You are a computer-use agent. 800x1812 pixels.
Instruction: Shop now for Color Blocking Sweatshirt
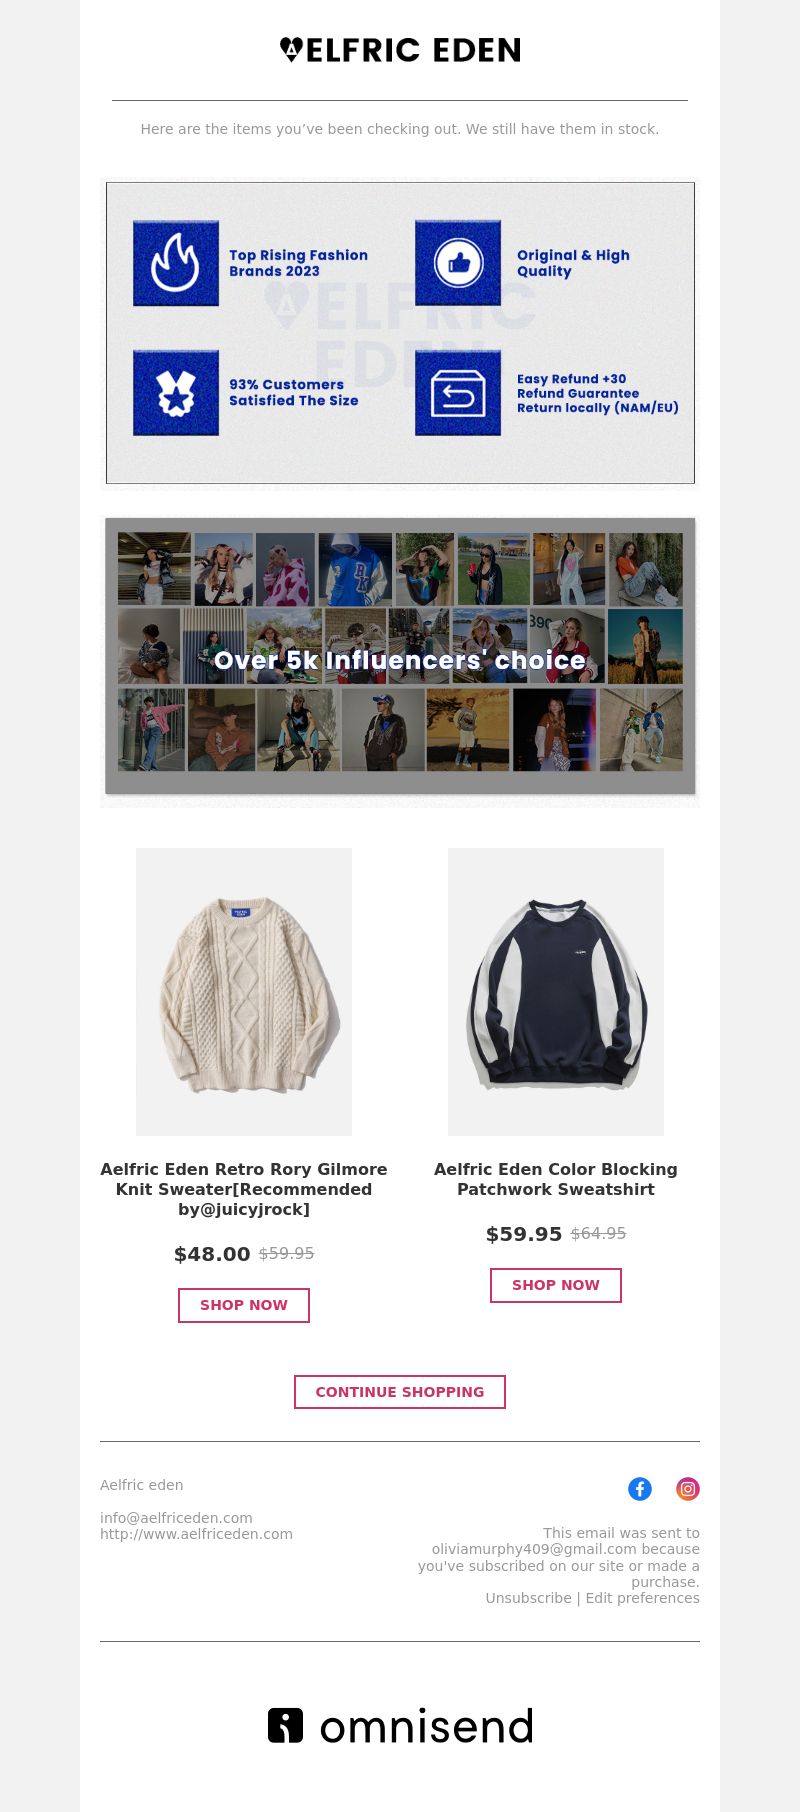point(556,1285)
